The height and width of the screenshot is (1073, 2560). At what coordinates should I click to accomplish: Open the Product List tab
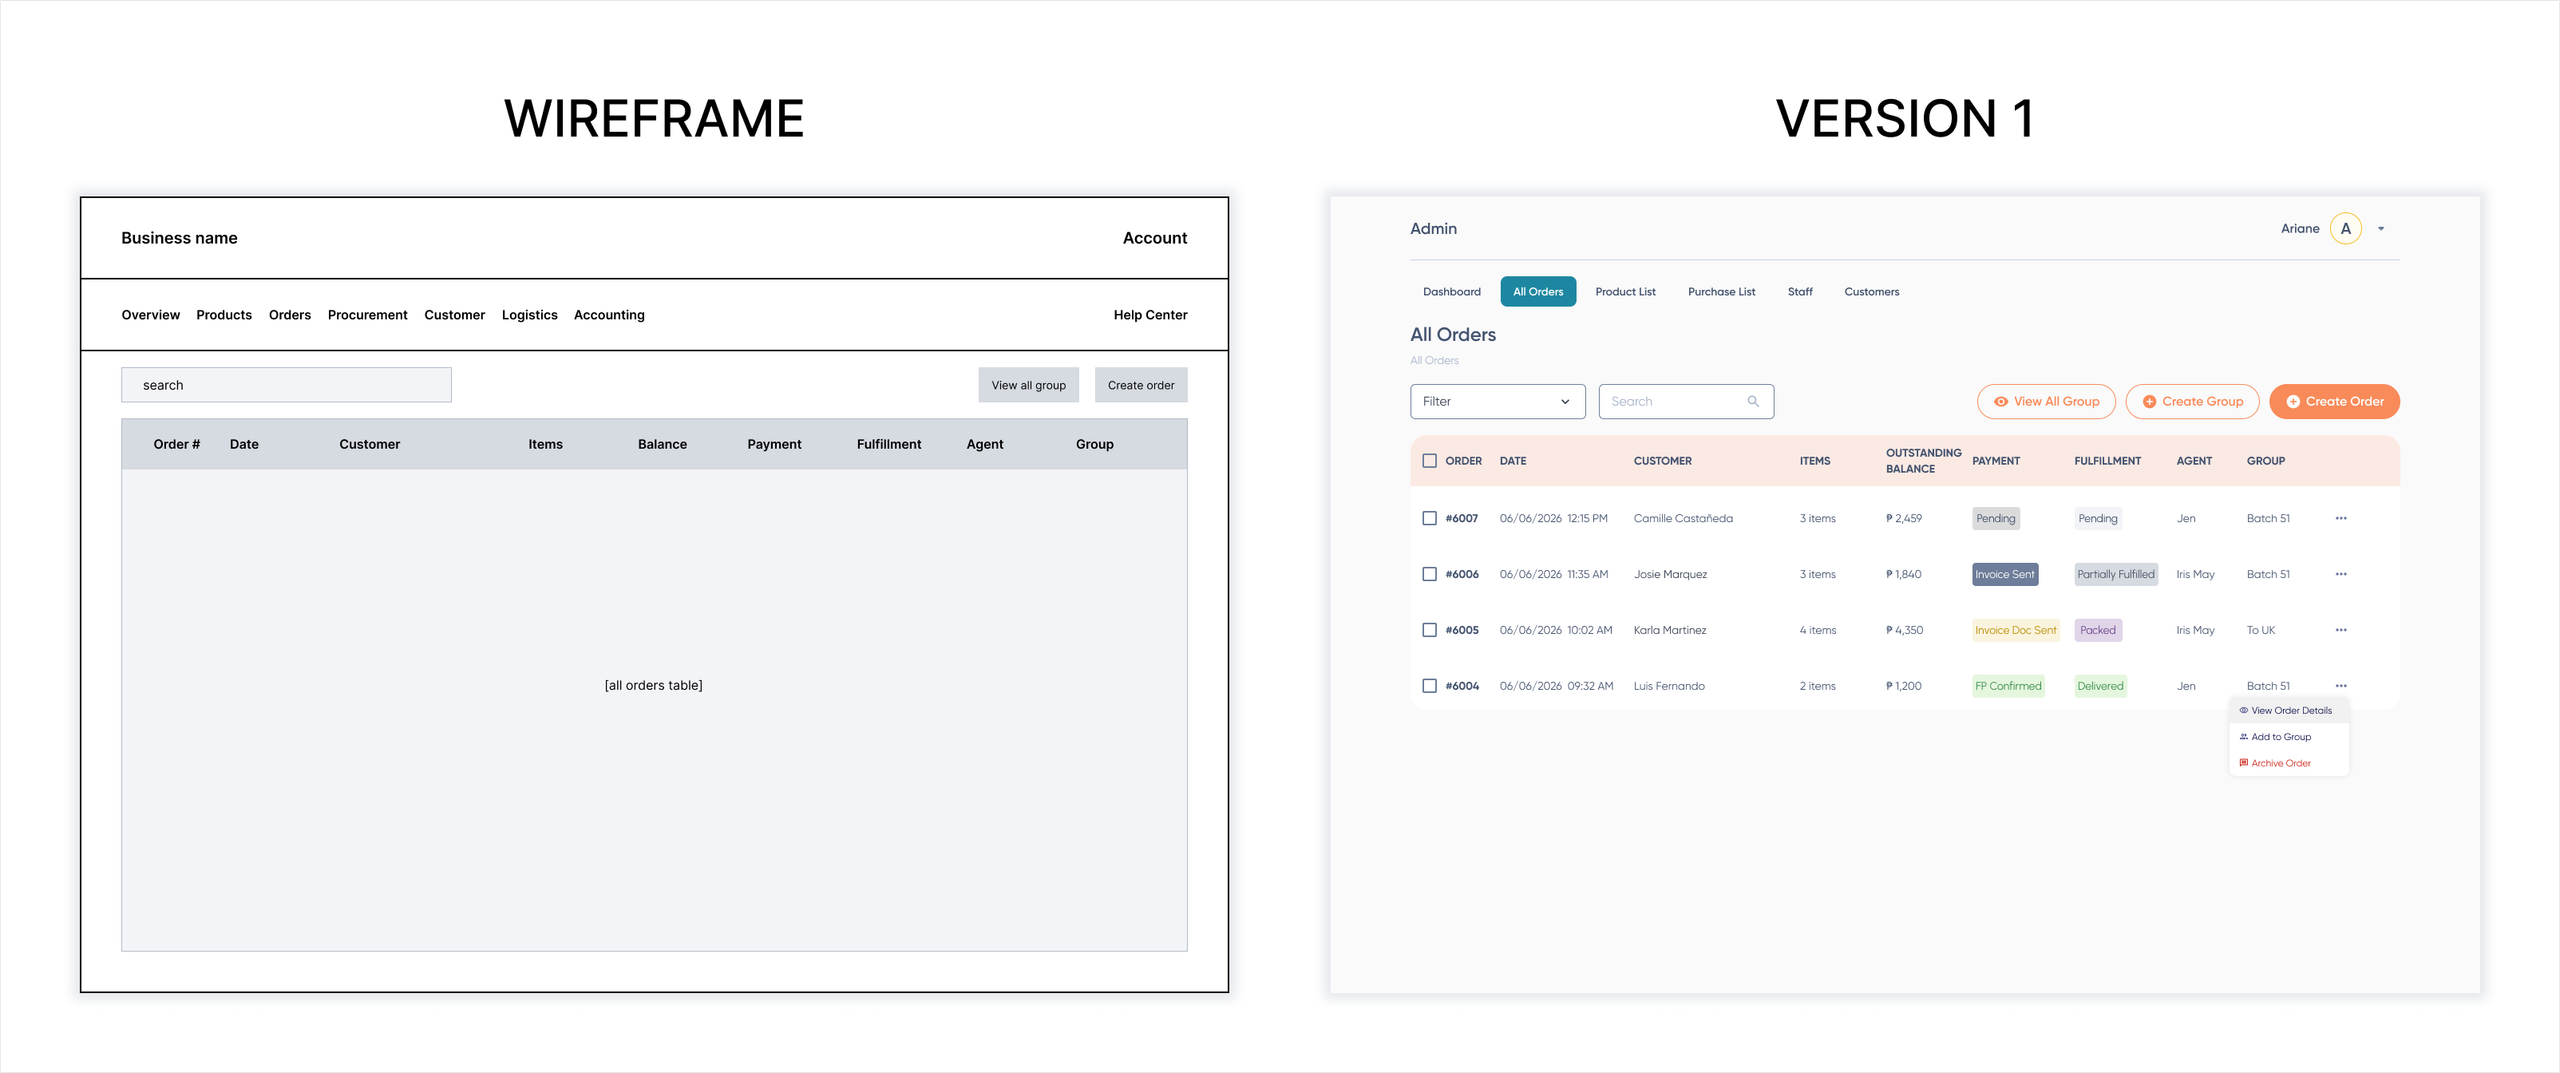(x=1625, y=292)
